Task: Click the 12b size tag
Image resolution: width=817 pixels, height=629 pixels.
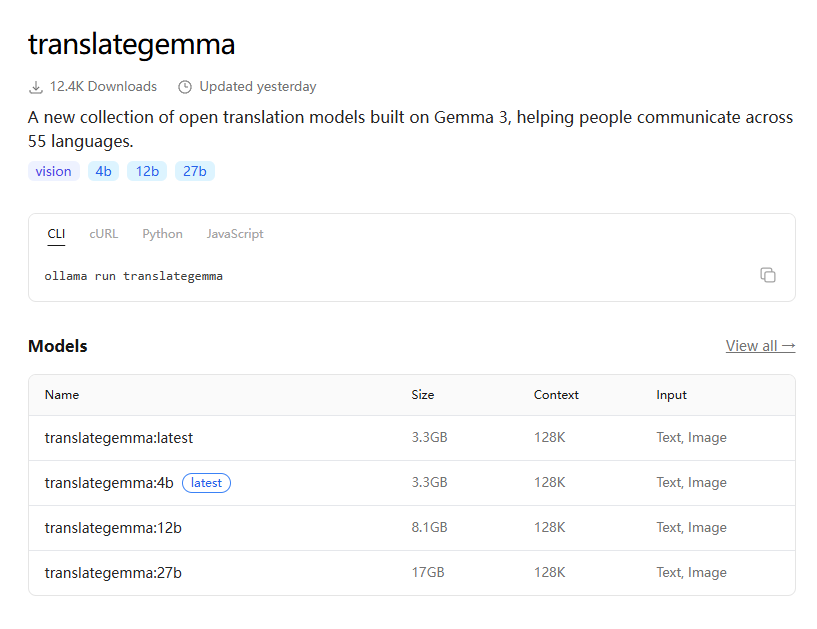Action: click(x=147, y=171)
